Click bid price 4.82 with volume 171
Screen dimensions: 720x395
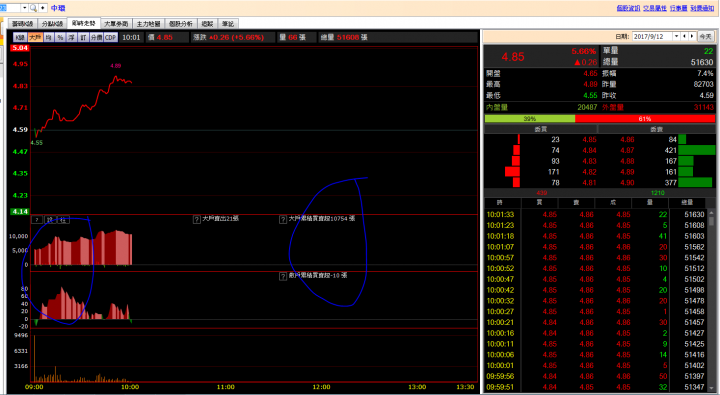[589, 172]
